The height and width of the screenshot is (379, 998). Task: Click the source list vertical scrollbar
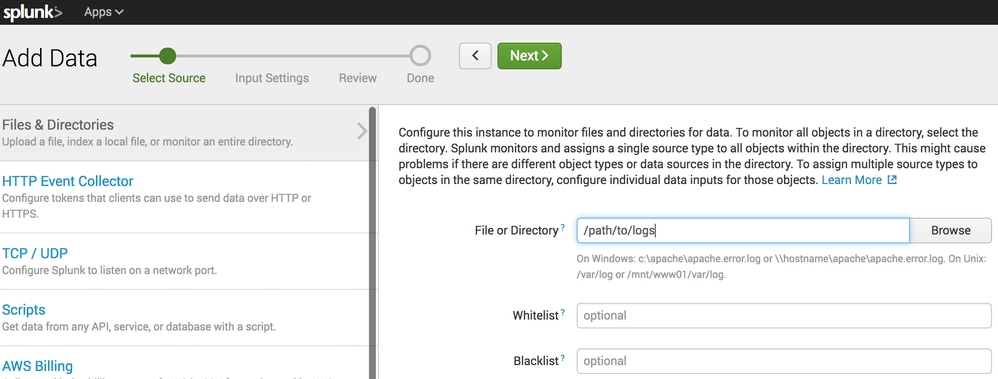point(372,242)
